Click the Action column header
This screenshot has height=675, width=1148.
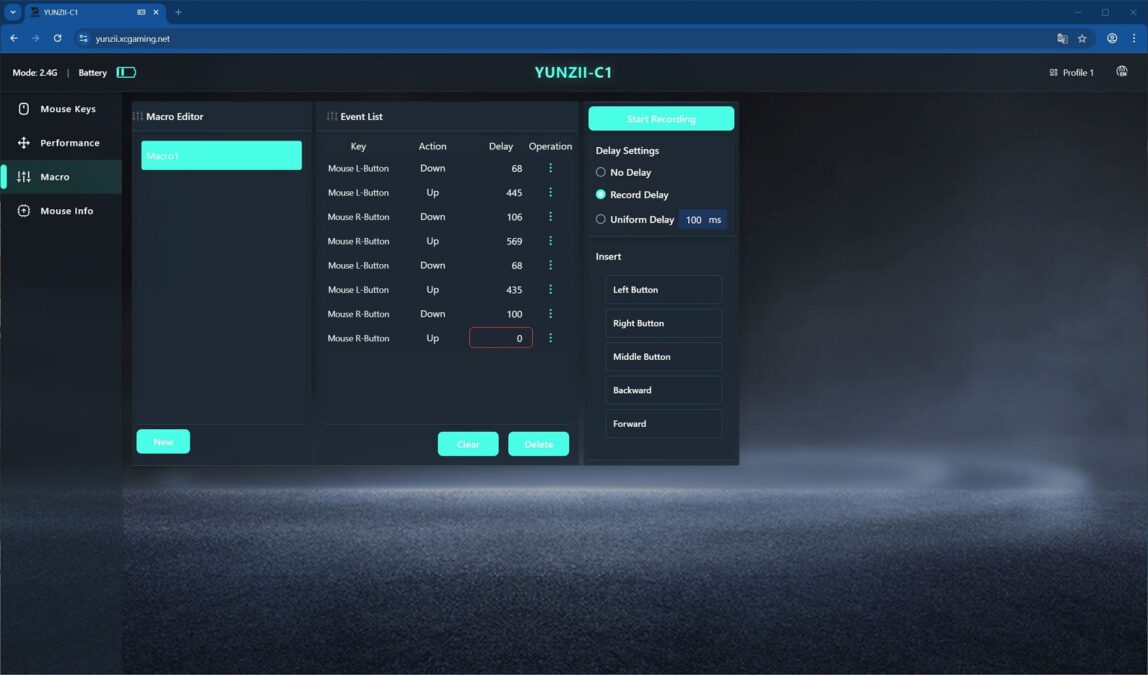[433, 146]
